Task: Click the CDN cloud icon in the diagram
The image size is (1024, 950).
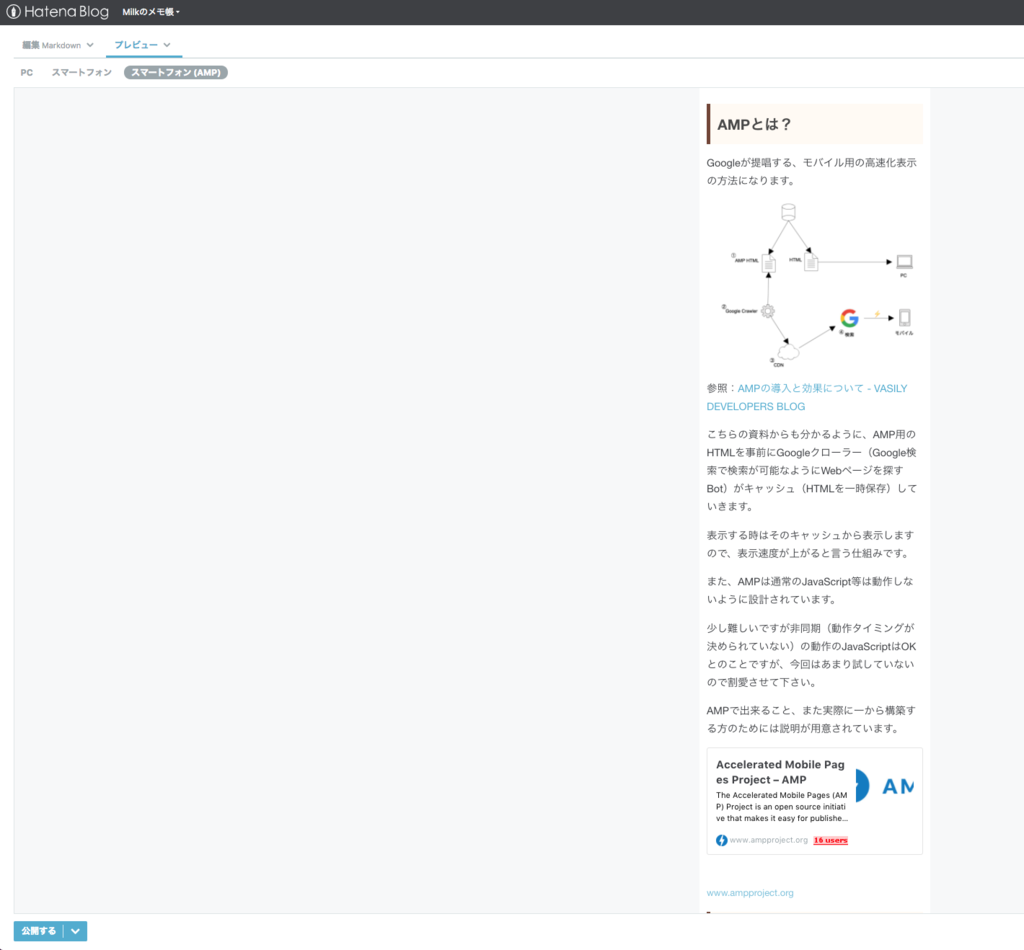Action: [x=788, y=353]
